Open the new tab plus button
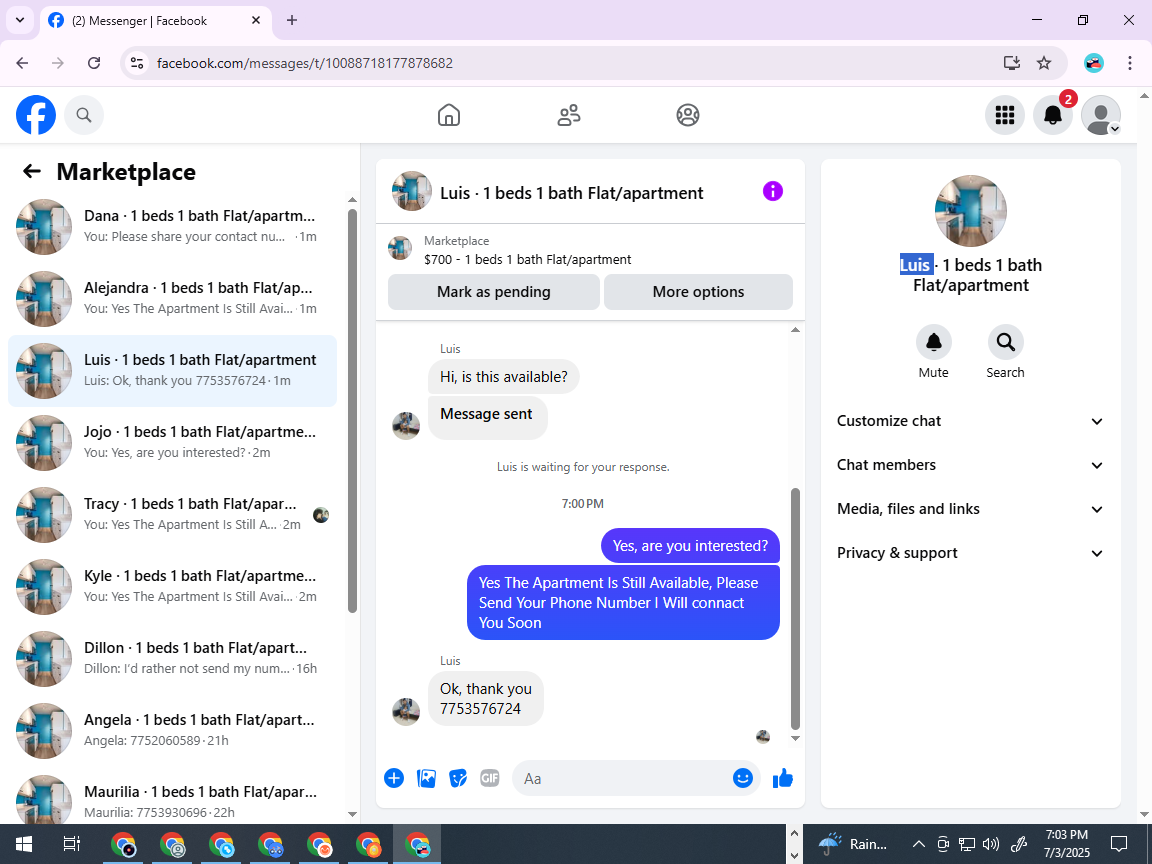The width and height of the screenshot is (1152, 864). pos(292,21)
